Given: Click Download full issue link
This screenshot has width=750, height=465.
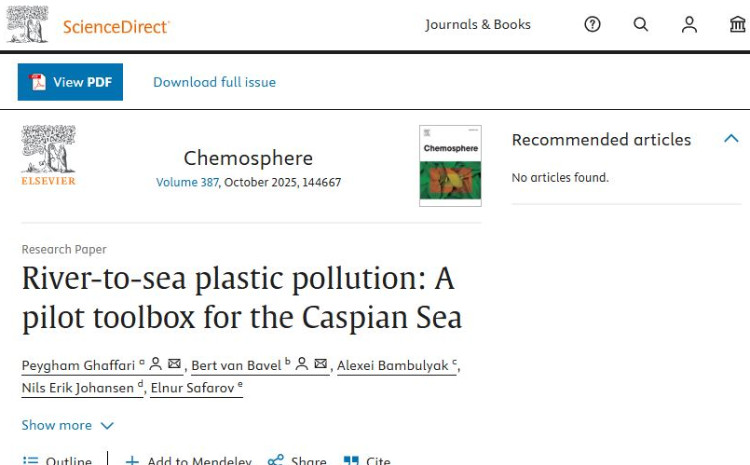Looking at the screenshot, I should [214, 82].
